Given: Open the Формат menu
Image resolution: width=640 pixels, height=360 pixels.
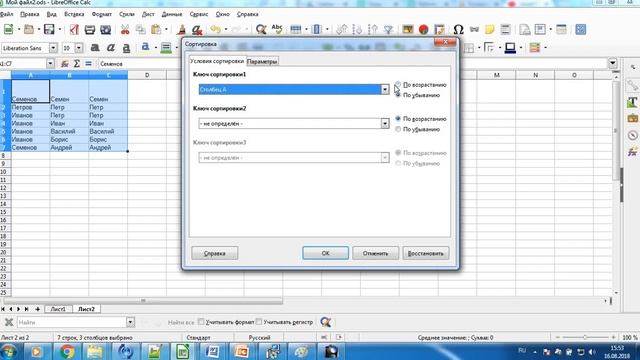Looking at the screenshot, I should click(x=102, y=14).
